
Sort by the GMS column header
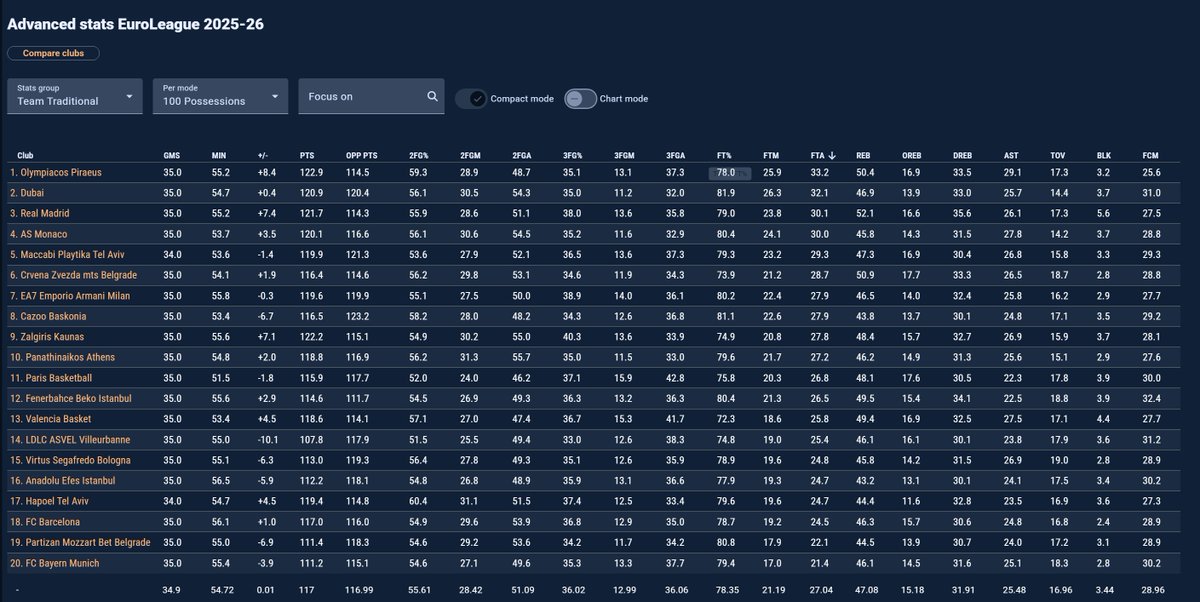pyautogui.click(x=172, y=155)
